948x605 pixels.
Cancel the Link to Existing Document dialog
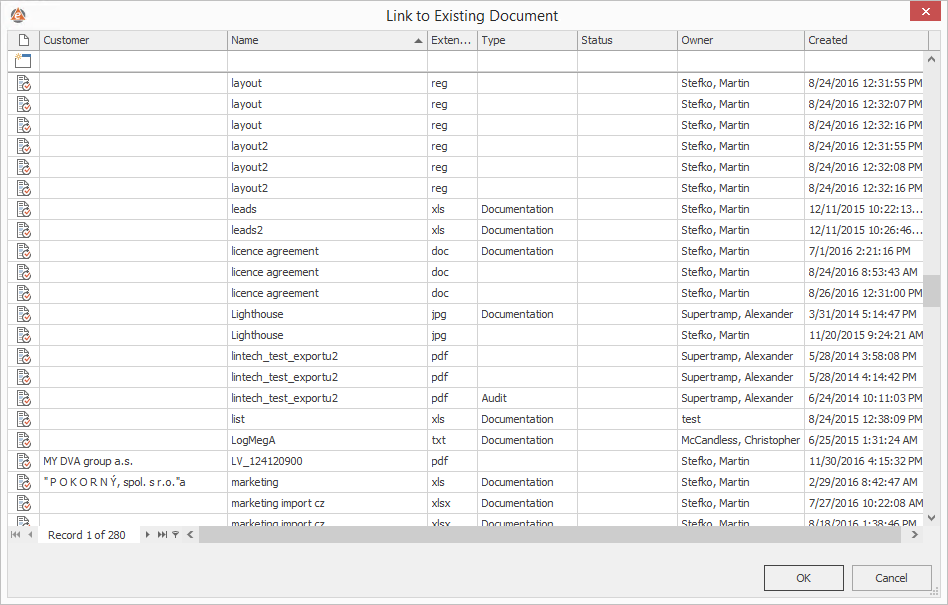point(892,578)
